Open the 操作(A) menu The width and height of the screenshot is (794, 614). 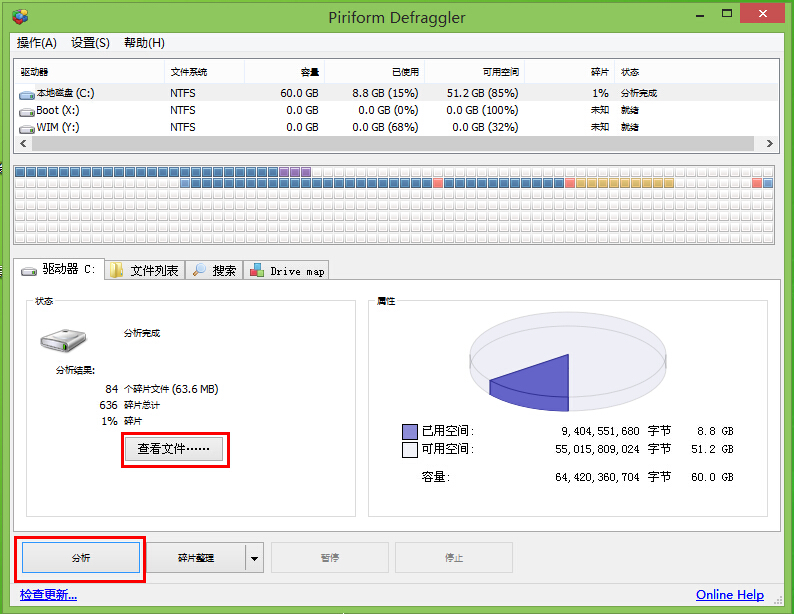36,43
